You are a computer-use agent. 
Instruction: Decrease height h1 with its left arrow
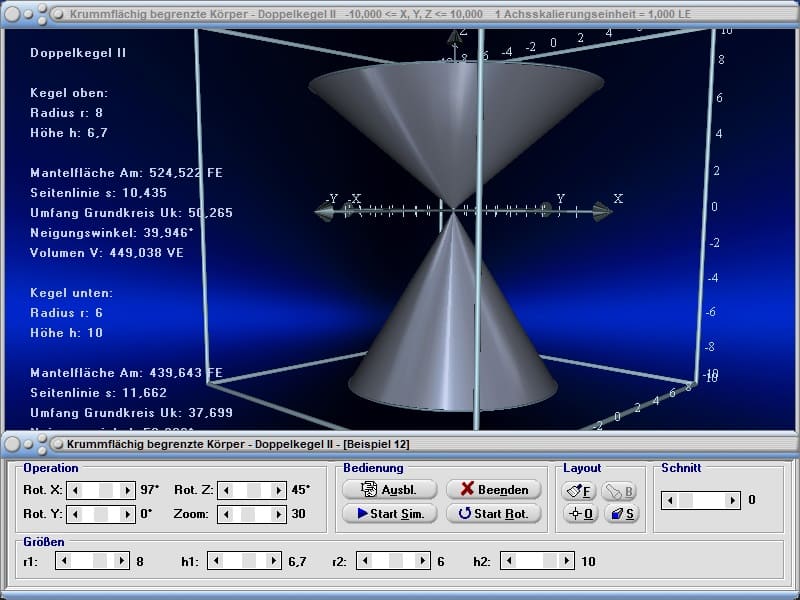[x=216, y=561]
